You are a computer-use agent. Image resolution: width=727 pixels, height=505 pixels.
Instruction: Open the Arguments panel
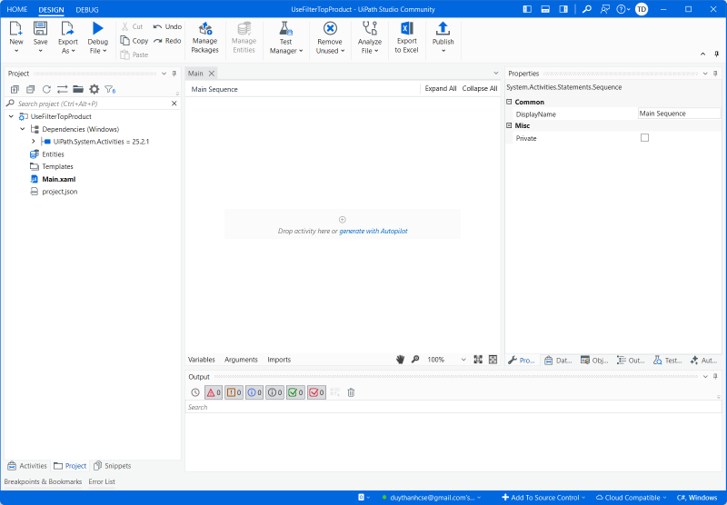coord(241,359)
